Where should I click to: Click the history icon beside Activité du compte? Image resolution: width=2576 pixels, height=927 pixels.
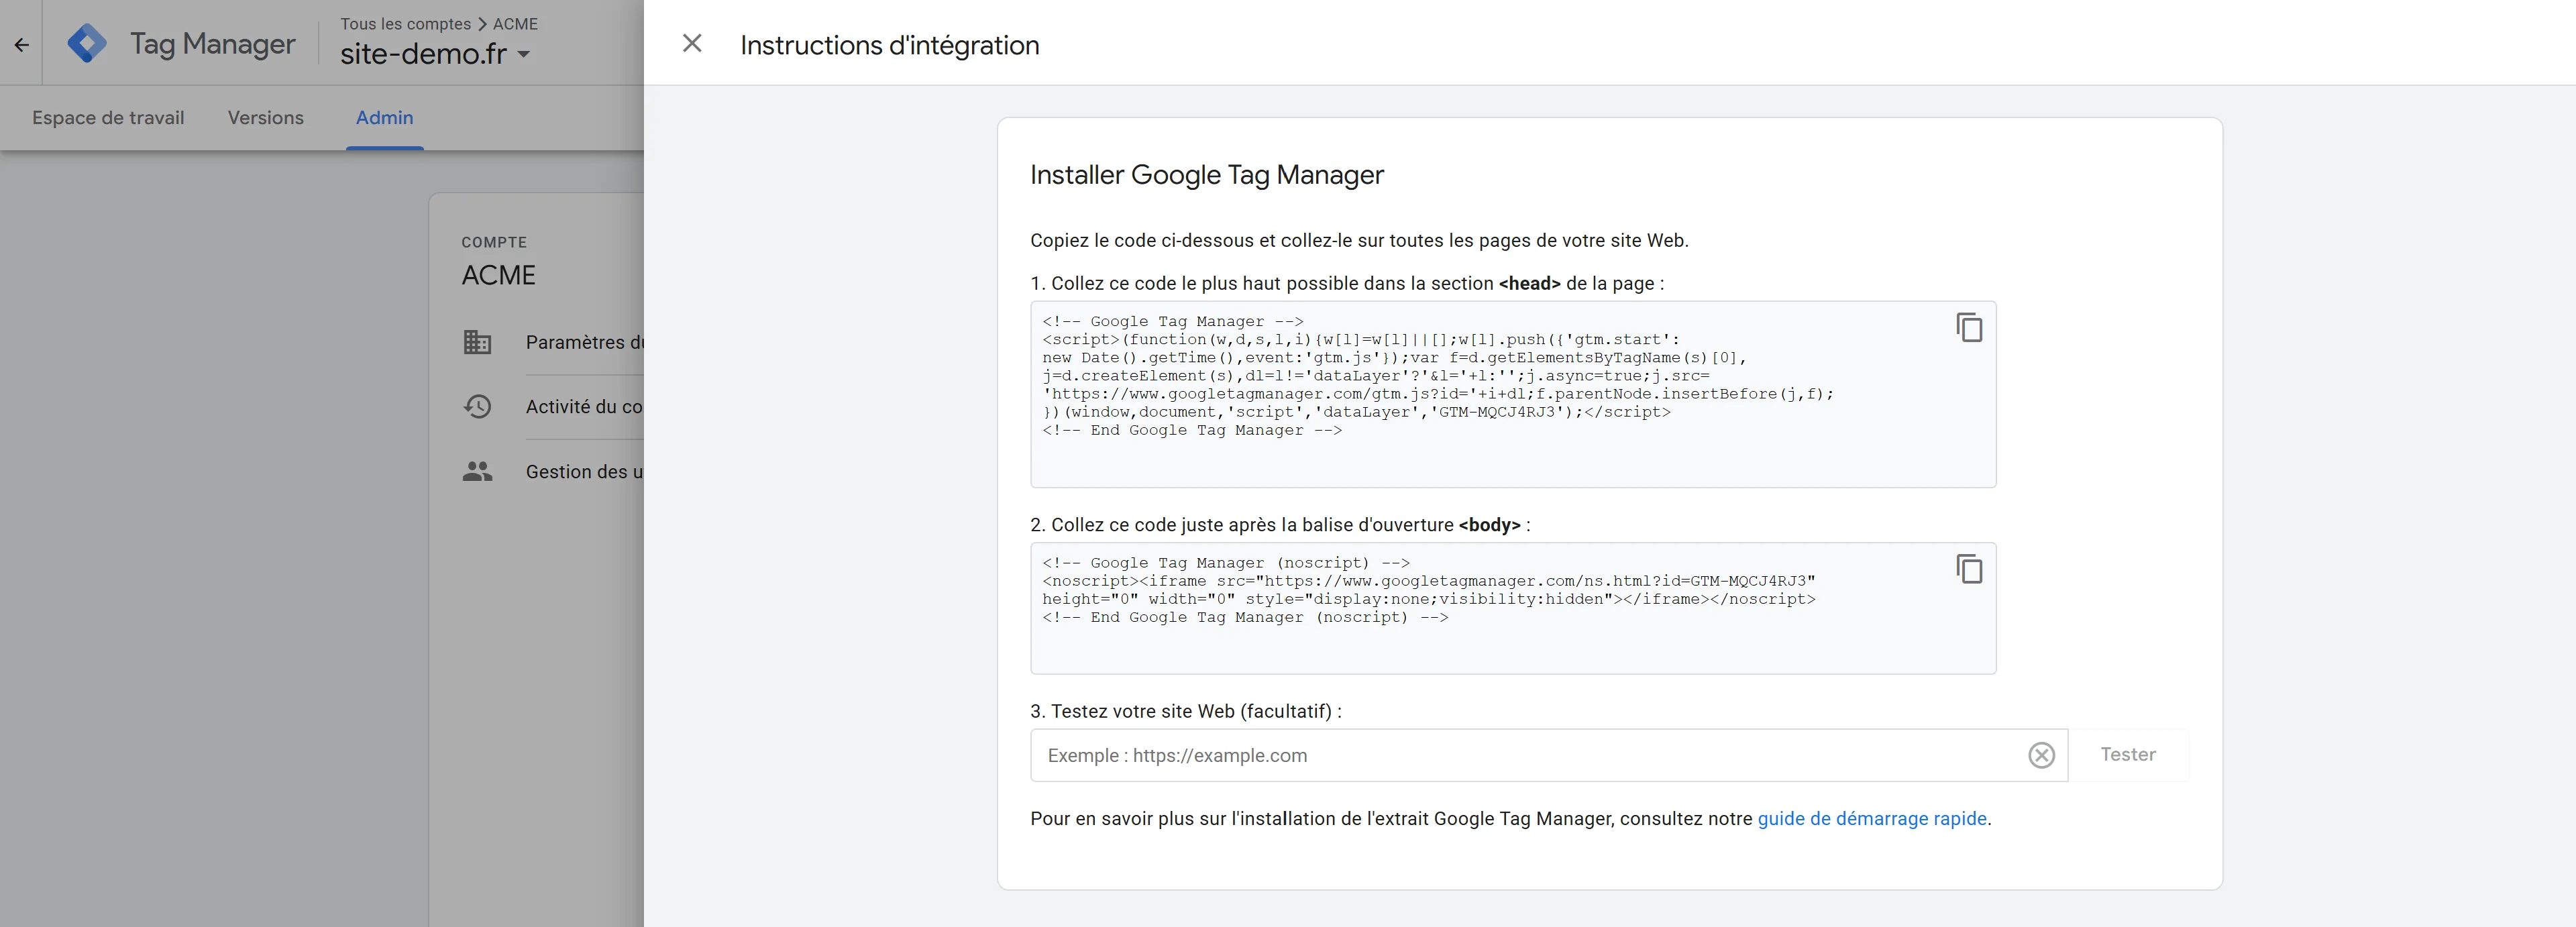tap(478, 407)
